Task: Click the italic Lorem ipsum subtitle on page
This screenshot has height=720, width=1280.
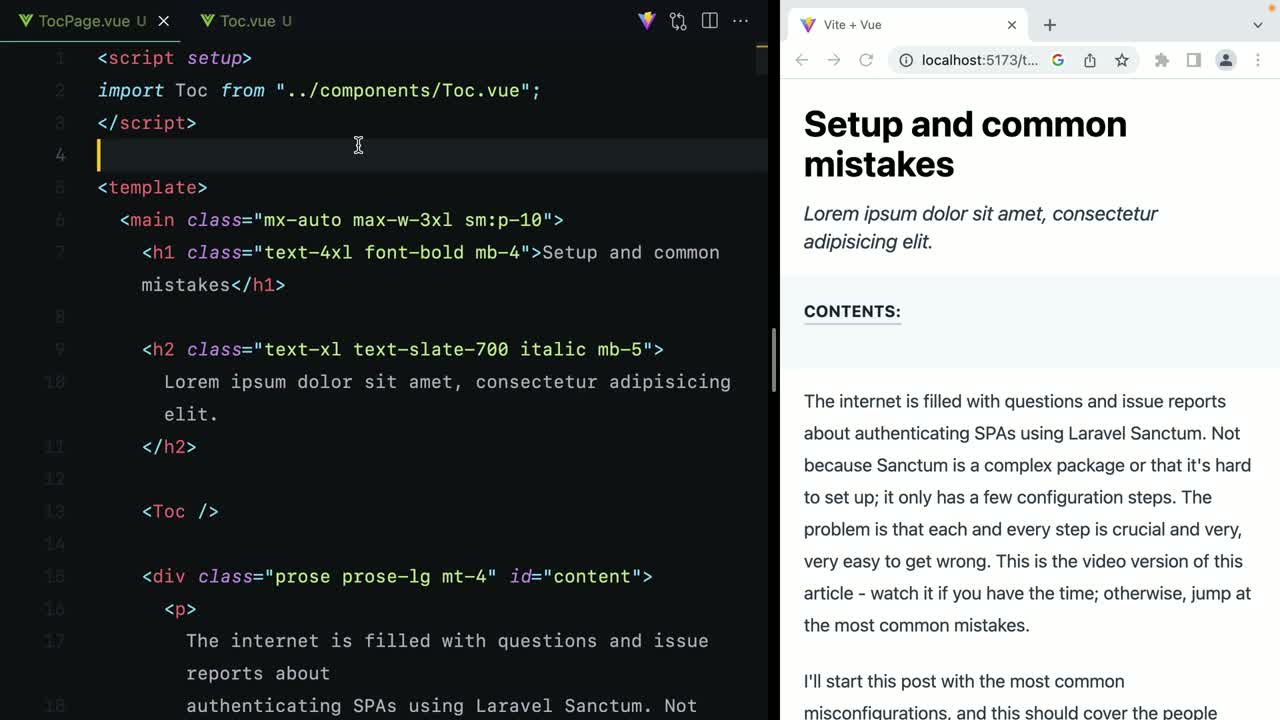Action: point(981,227)
